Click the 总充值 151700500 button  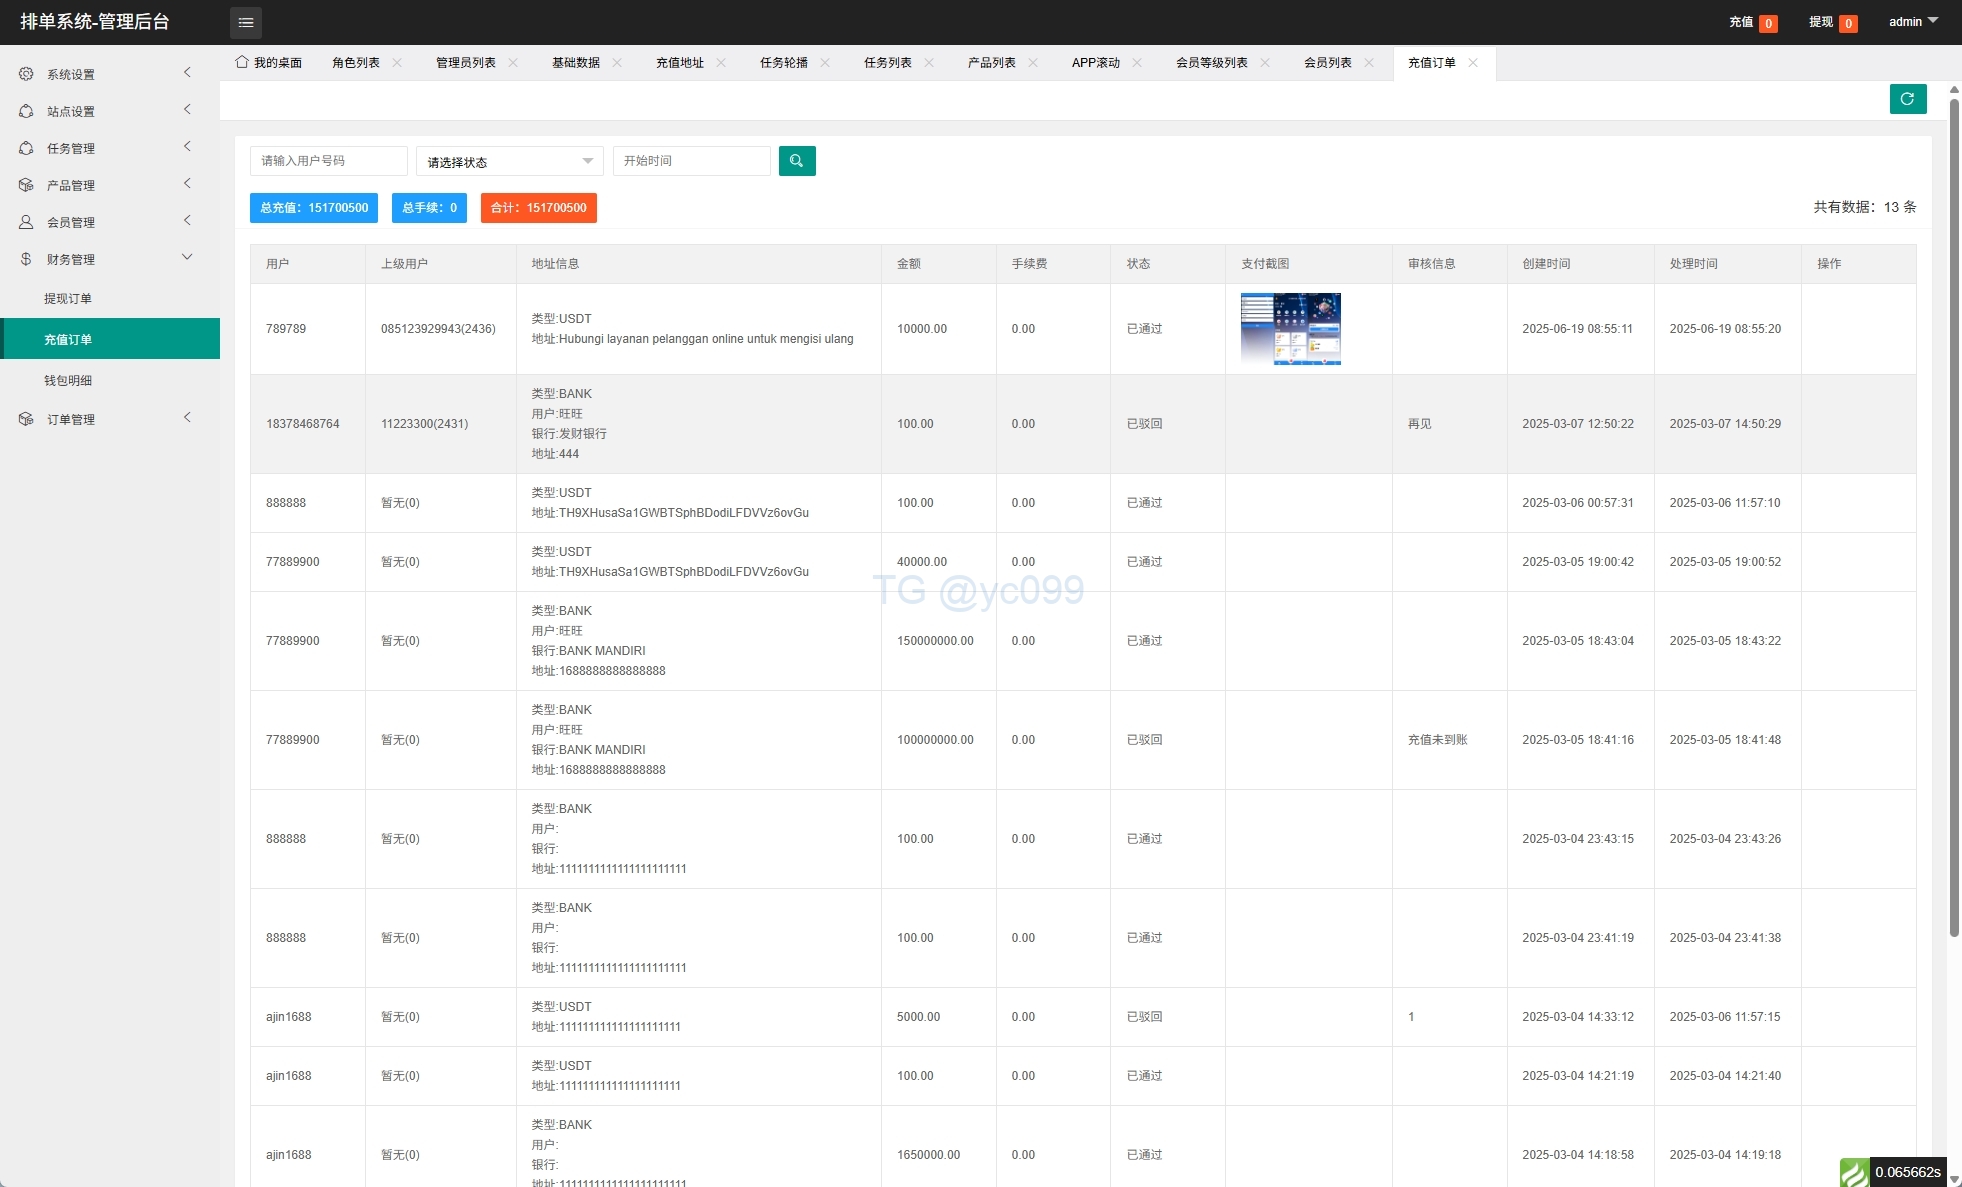click(x=314, y=208)
